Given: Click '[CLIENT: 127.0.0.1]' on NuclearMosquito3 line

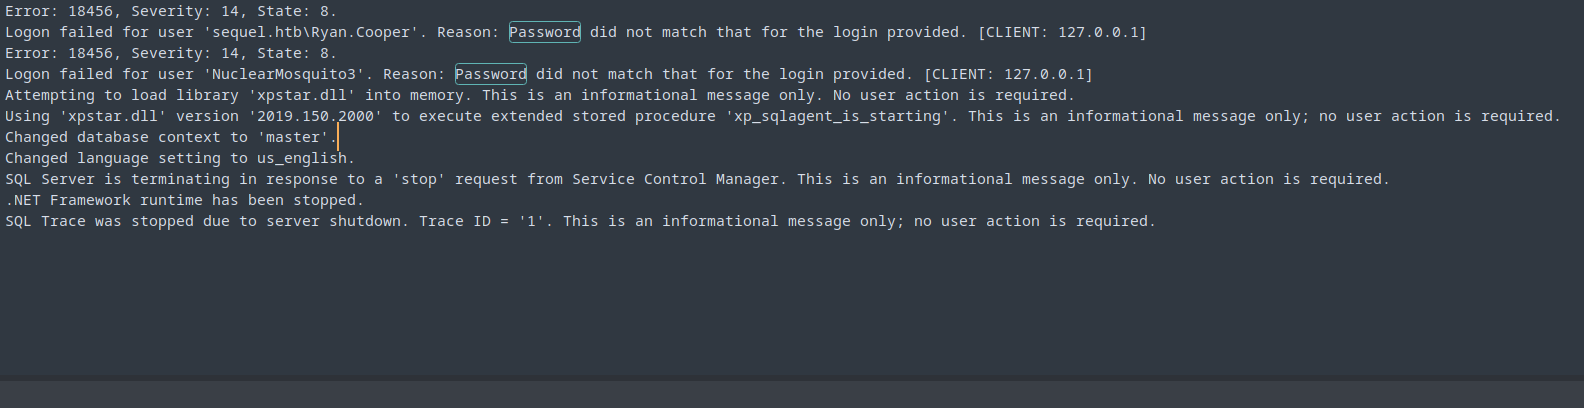Looking at the screenshot, I should [1008, 74].
